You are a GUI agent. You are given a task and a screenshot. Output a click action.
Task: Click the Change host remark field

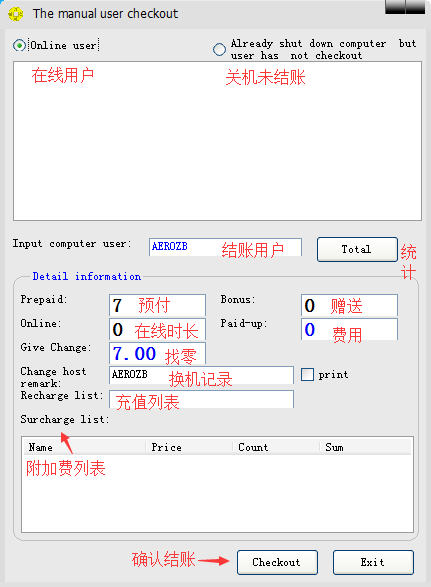(201, 375)
